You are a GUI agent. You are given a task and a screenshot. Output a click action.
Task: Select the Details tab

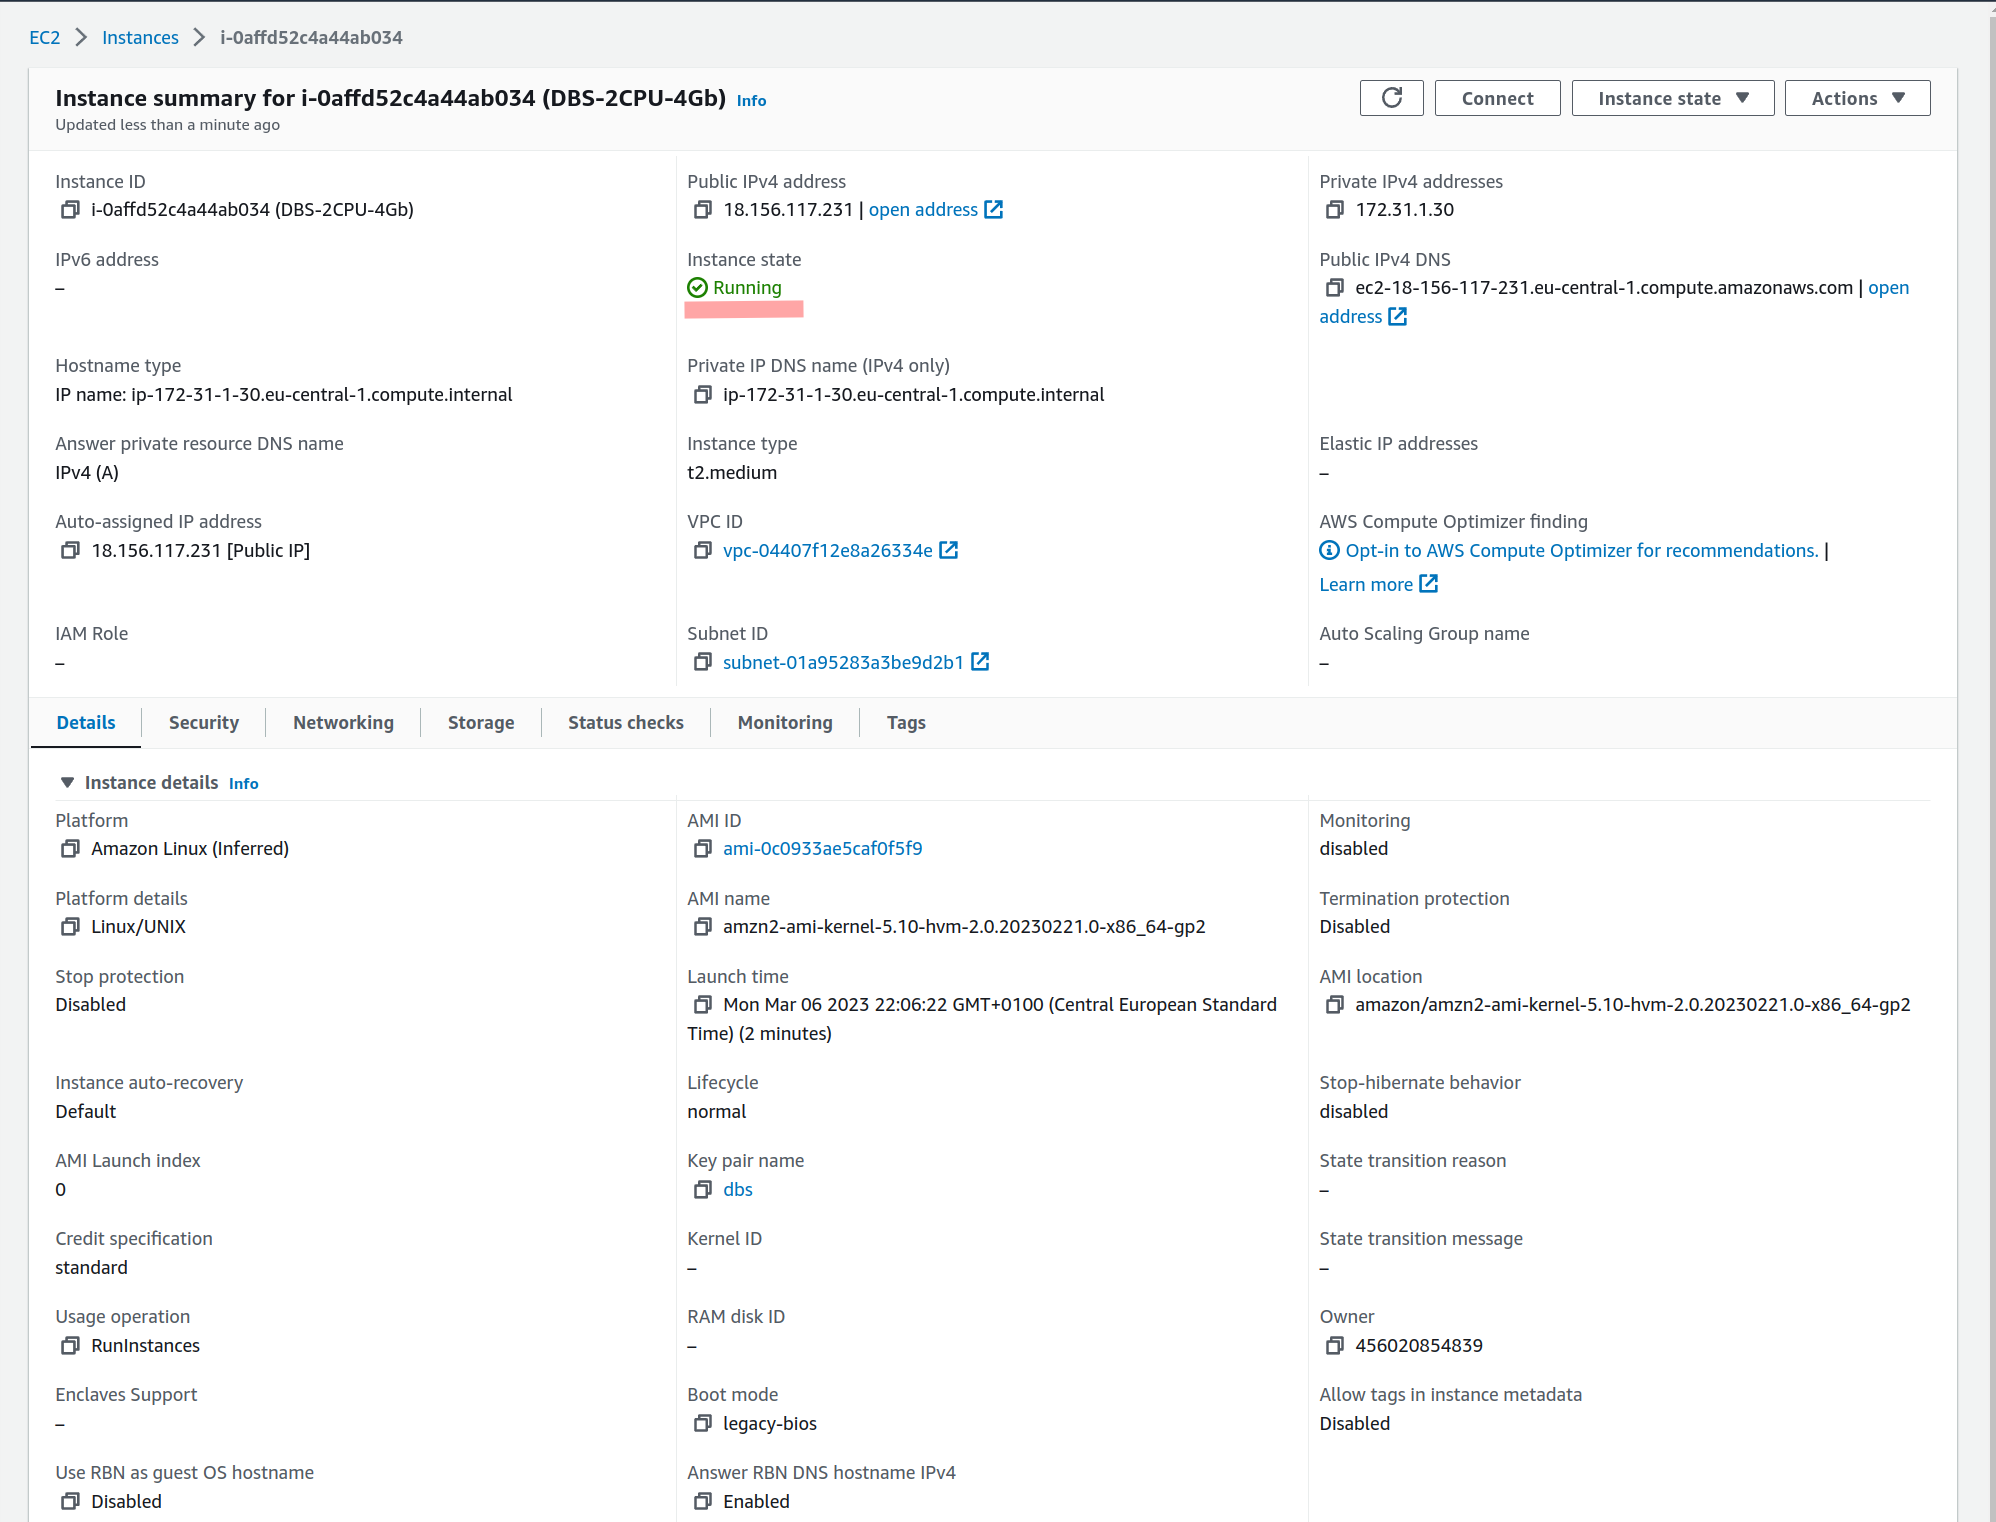(x=86, y=723)
